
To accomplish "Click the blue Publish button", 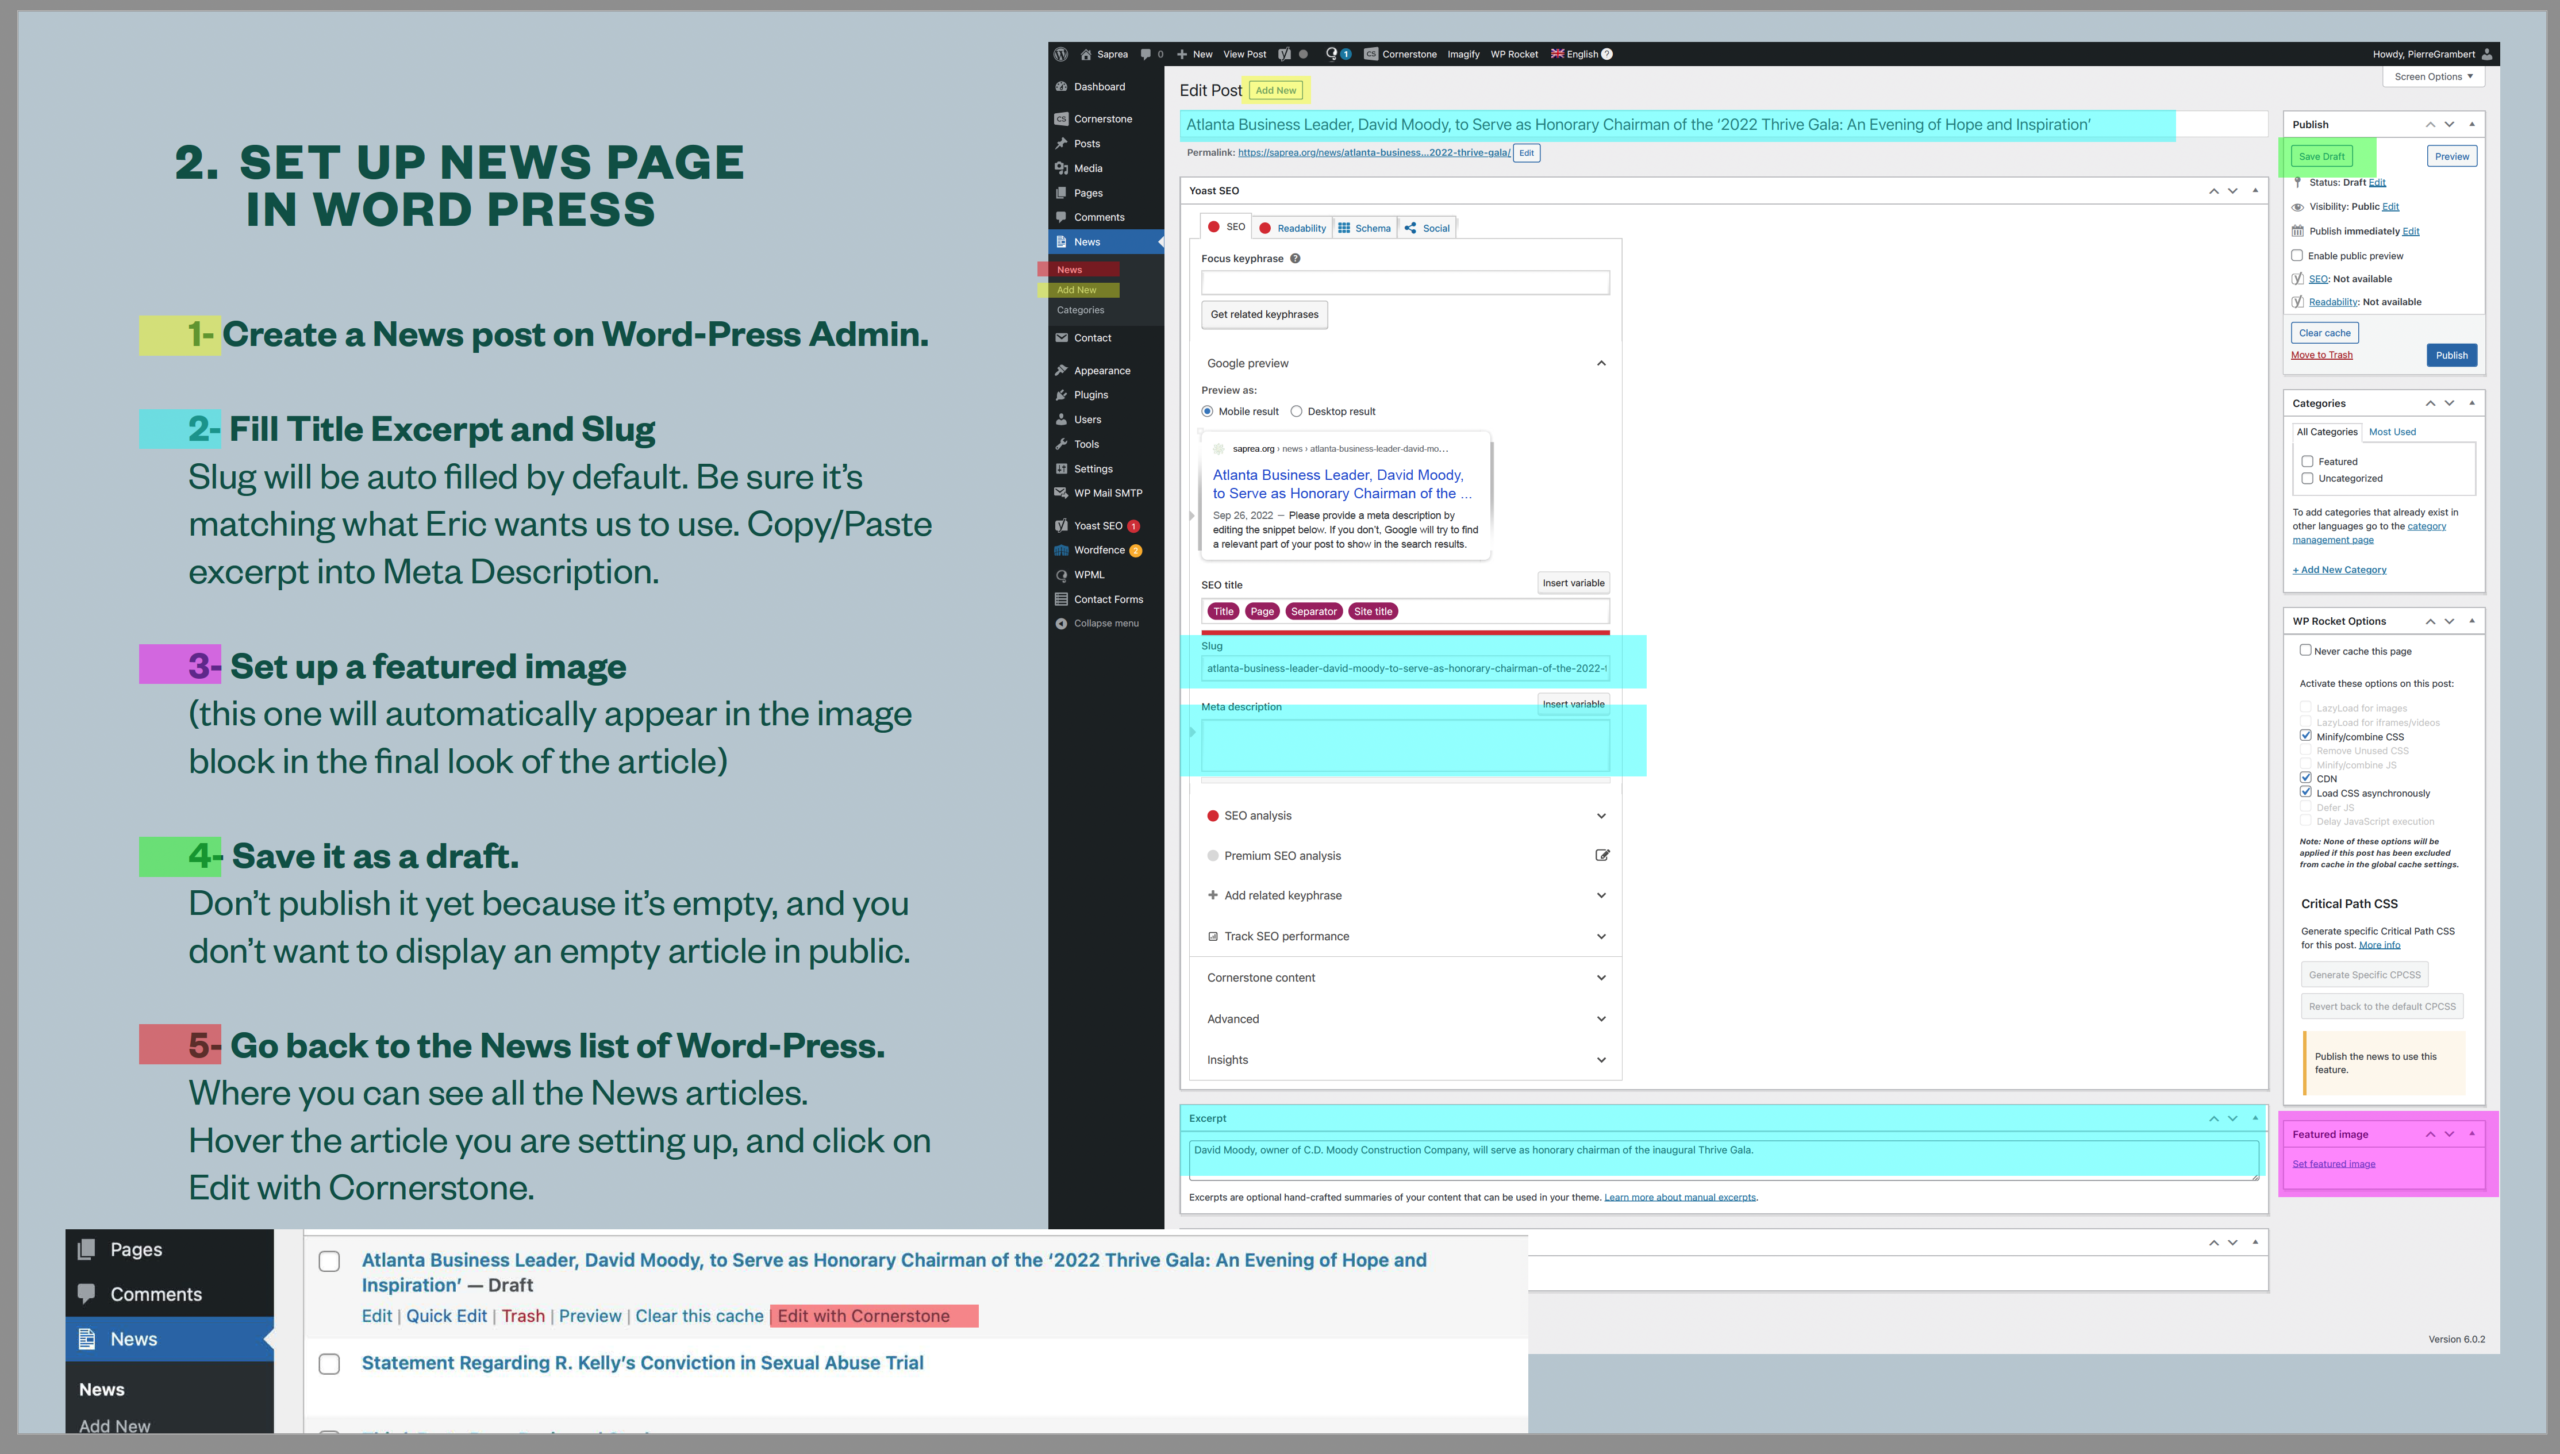I will 2452,355.
